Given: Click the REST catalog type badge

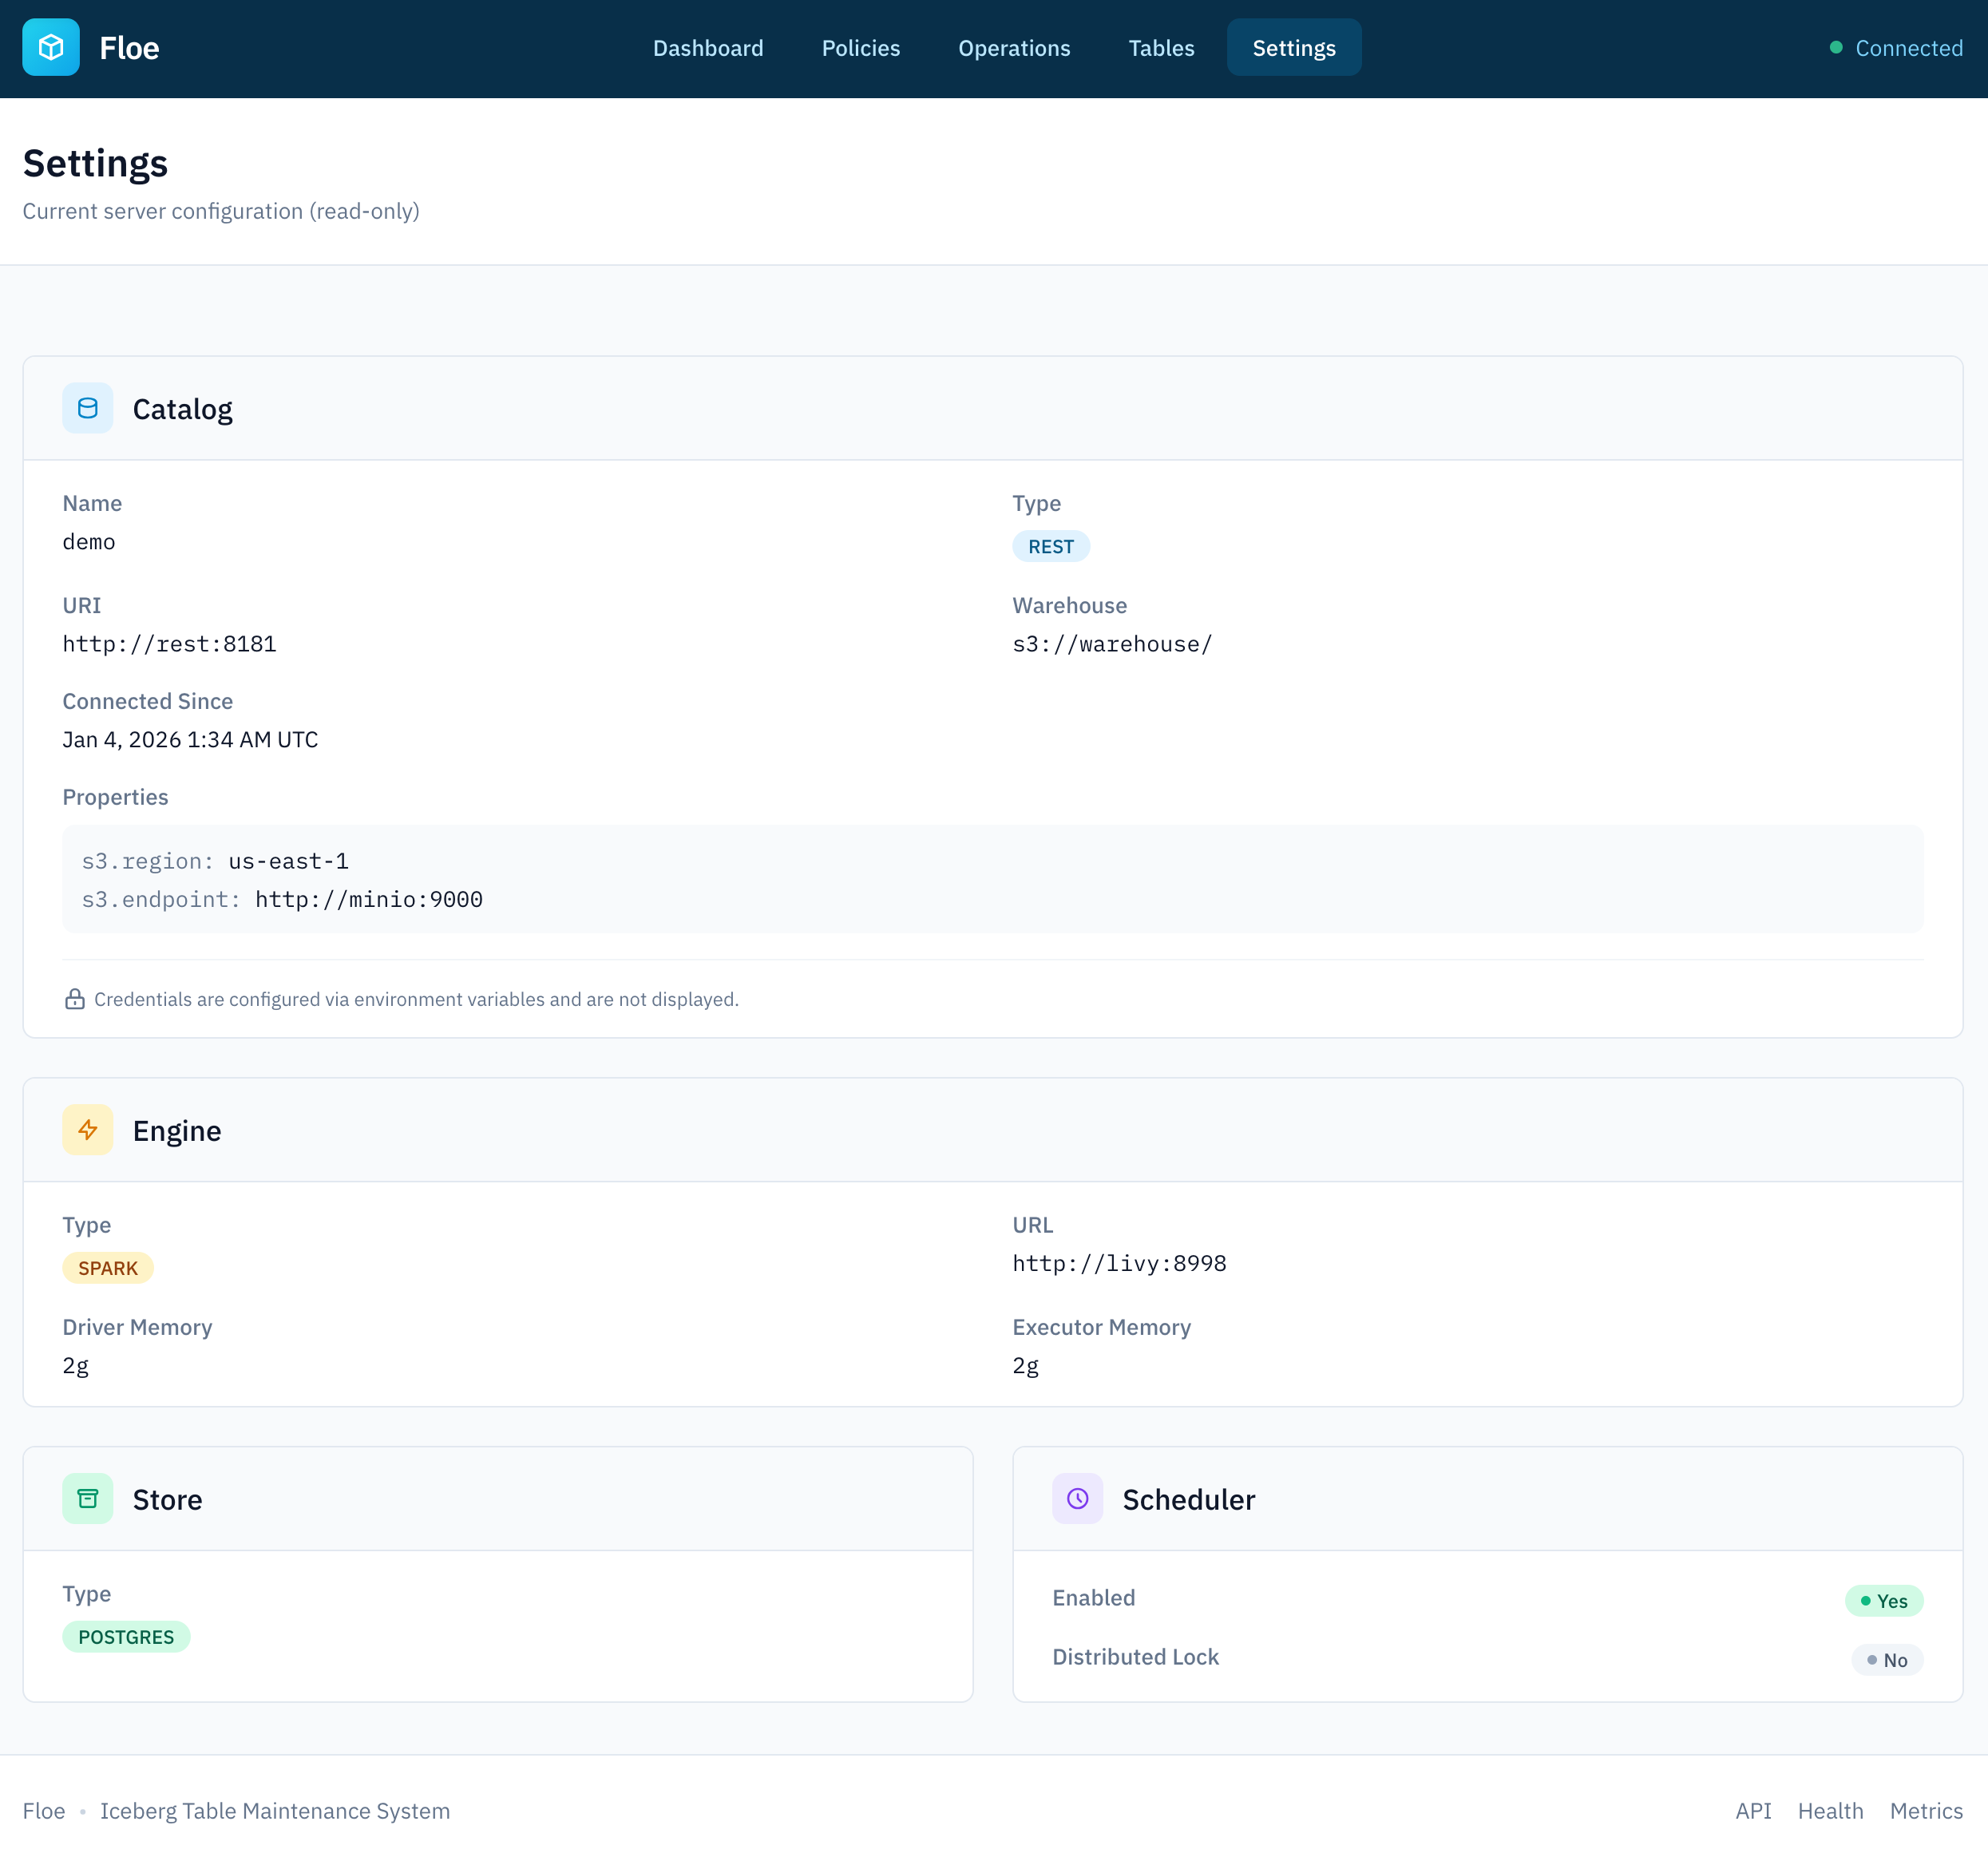Looking at the screenshot, I should (1050, 546).
